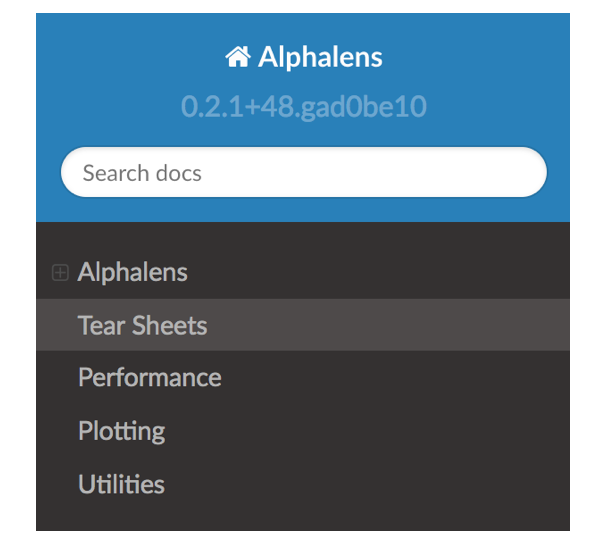Expand the Alphalens tree with plus icon

pos(60,272)
